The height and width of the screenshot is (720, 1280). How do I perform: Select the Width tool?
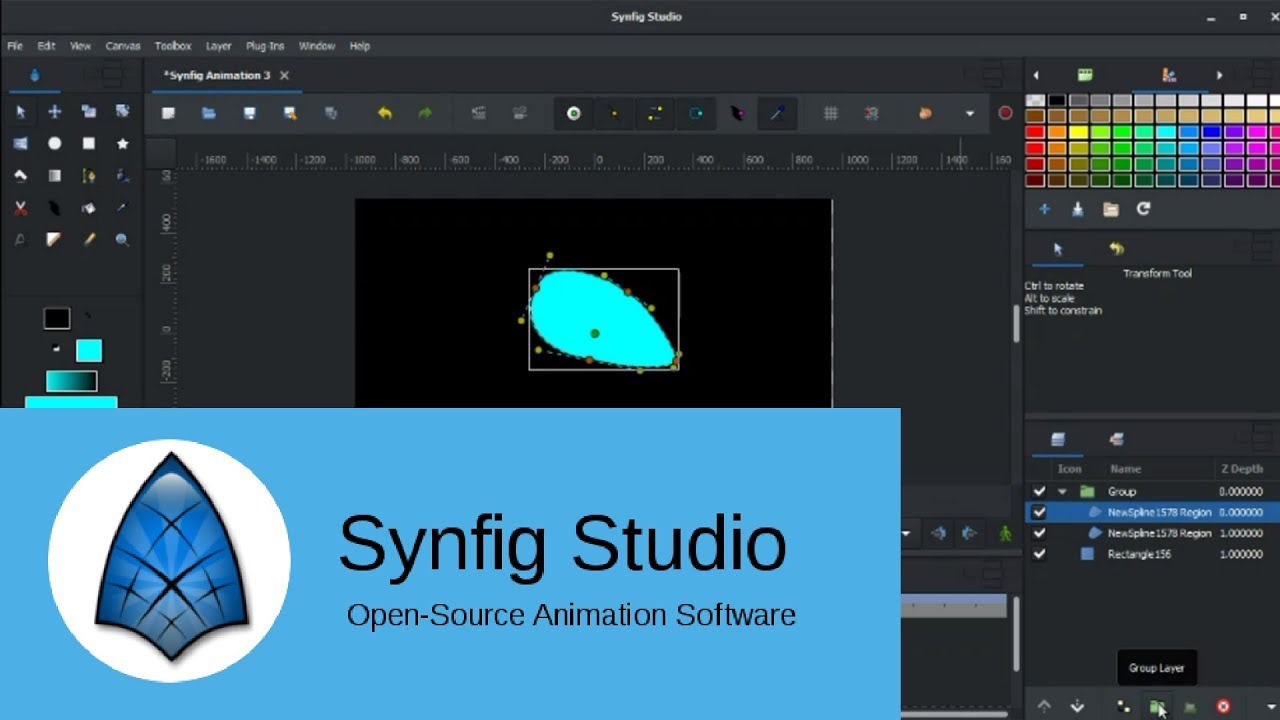tap(55, 208)
